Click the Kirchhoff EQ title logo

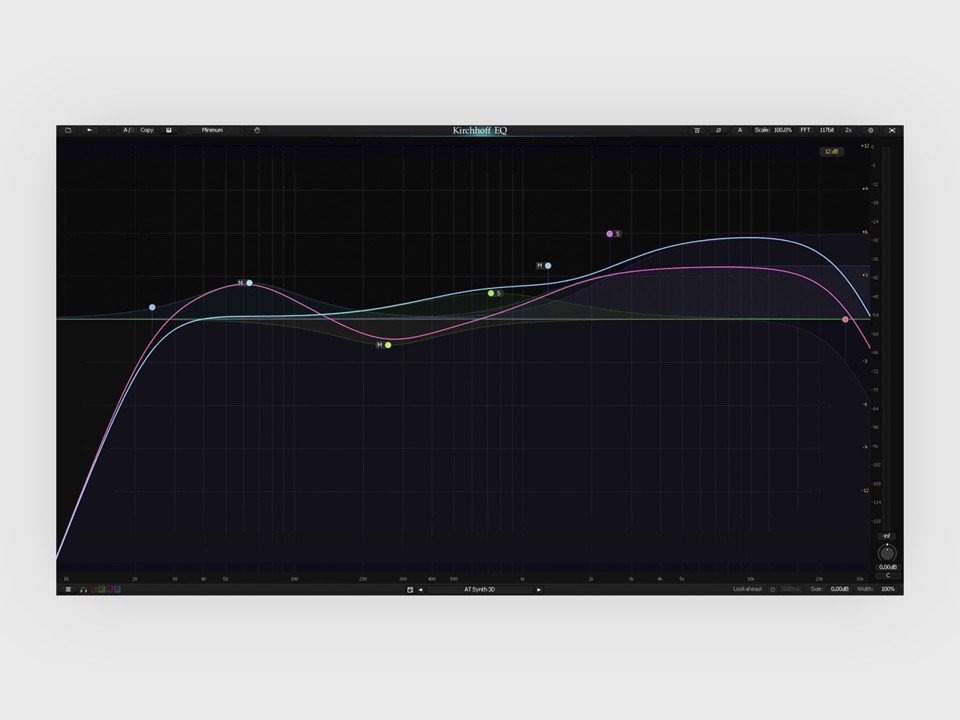click(480, 130)
